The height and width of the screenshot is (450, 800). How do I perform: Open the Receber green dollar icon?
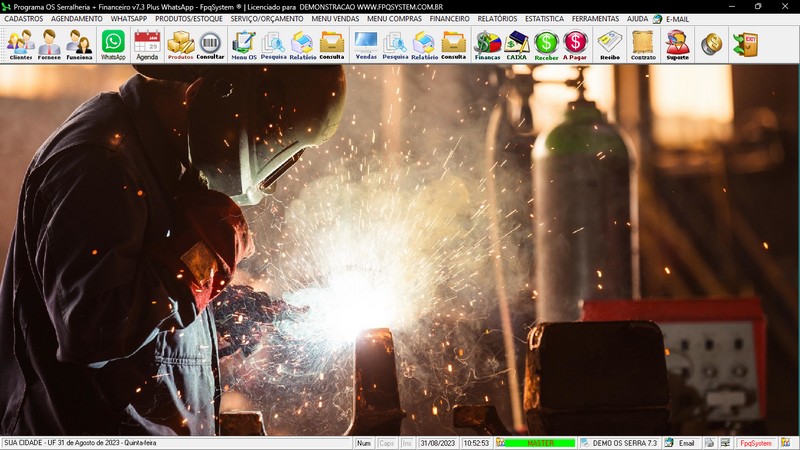click(546, 44)
